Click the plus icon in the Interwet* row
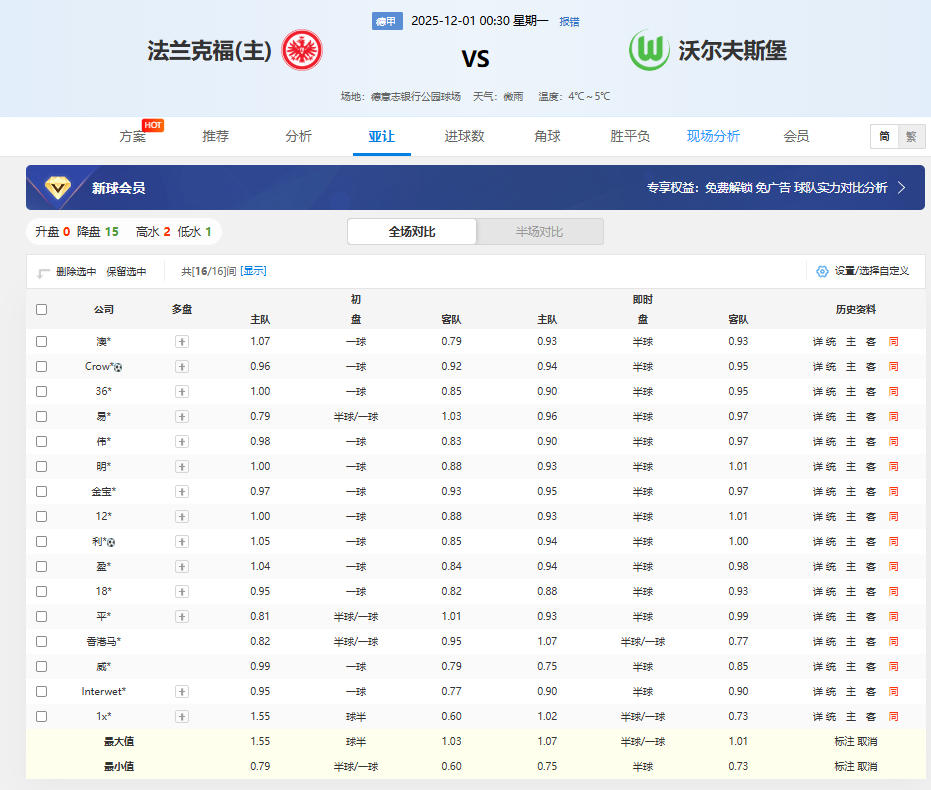 [182, 691]
